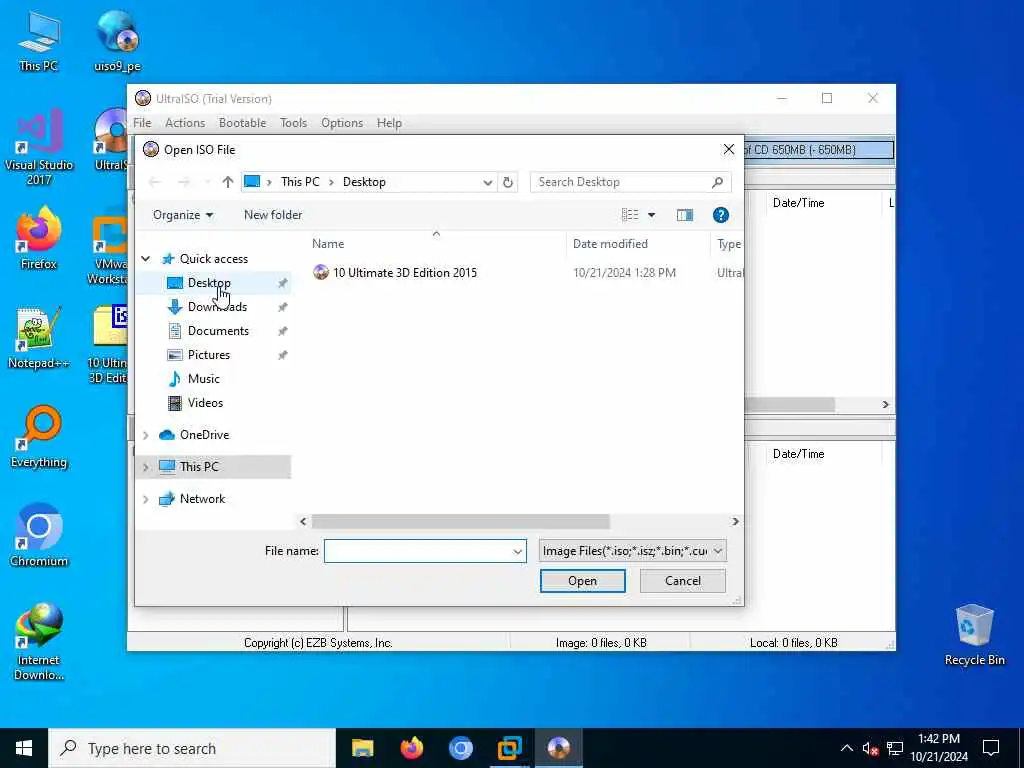Open UltraISO Help menu

click(x=389, y=123)
